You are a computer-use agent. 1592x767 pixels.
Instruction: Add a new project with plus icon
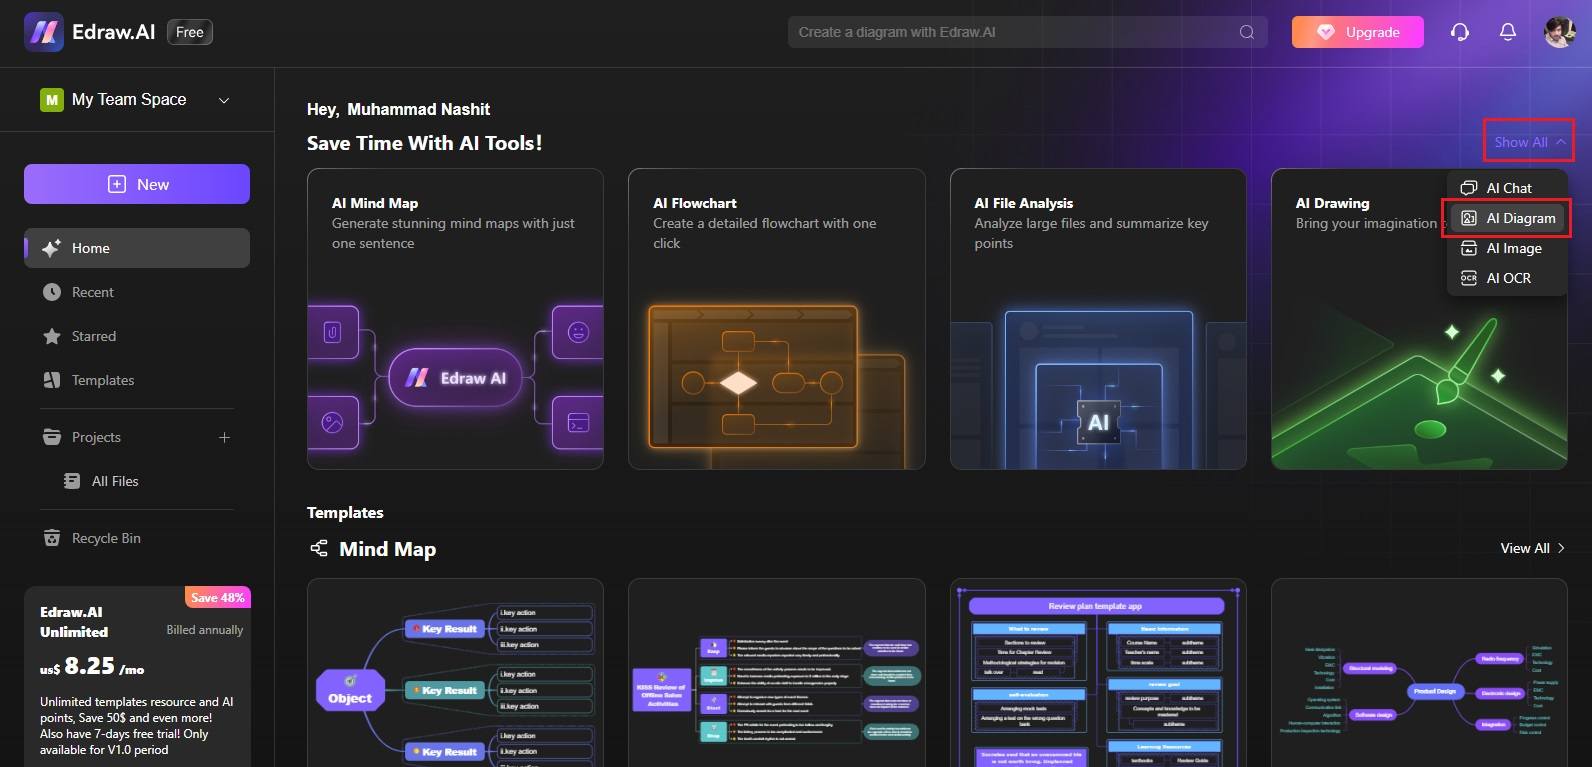(224, 437)
